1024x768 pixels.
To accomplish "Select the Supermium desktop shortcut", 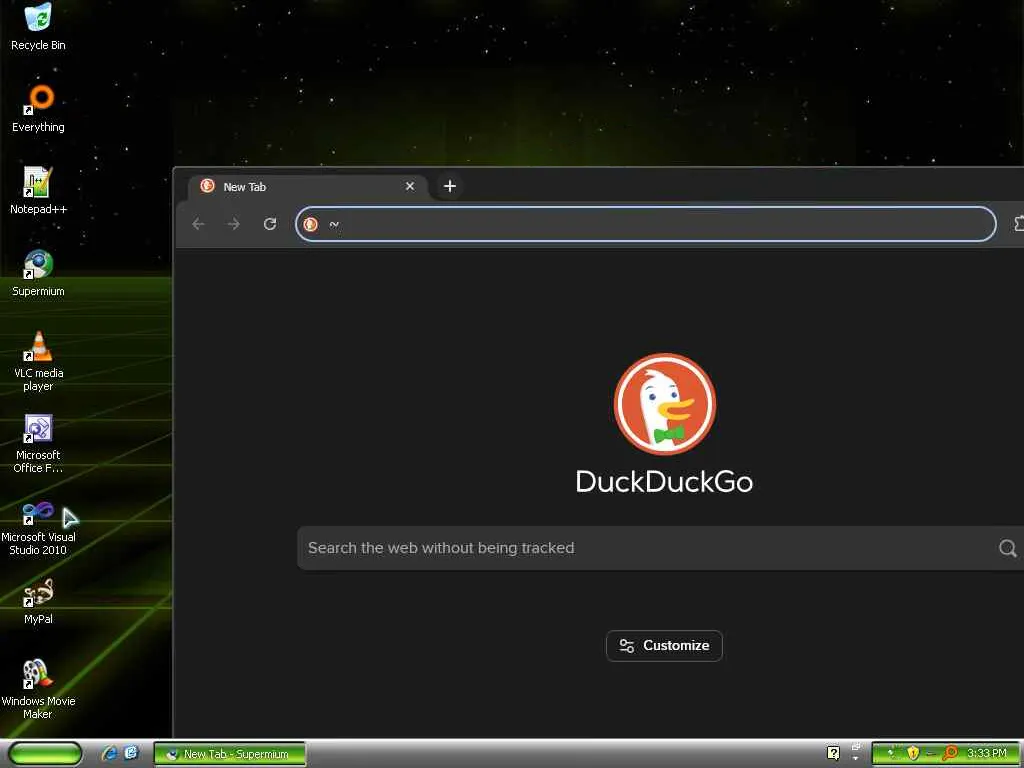I will click(38, 273).
